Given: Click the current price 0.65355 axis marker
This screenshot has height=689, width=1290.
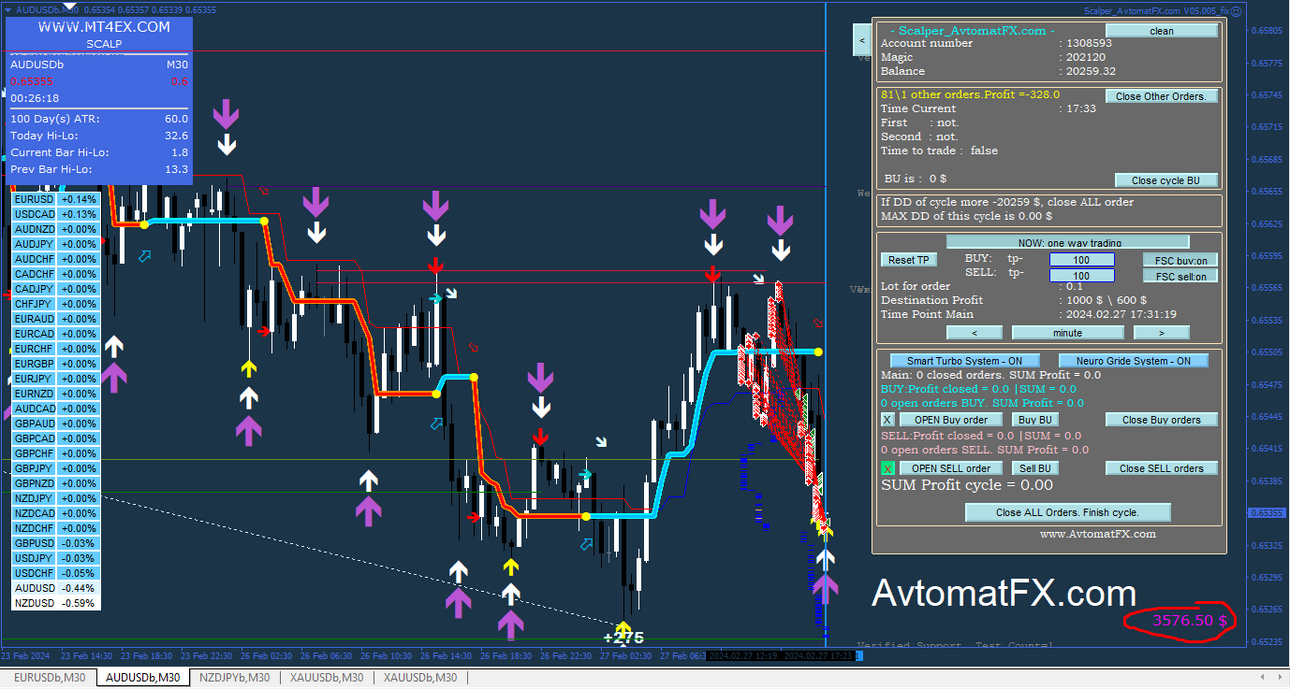Looking at the screenshot, I should [1266, 513].
